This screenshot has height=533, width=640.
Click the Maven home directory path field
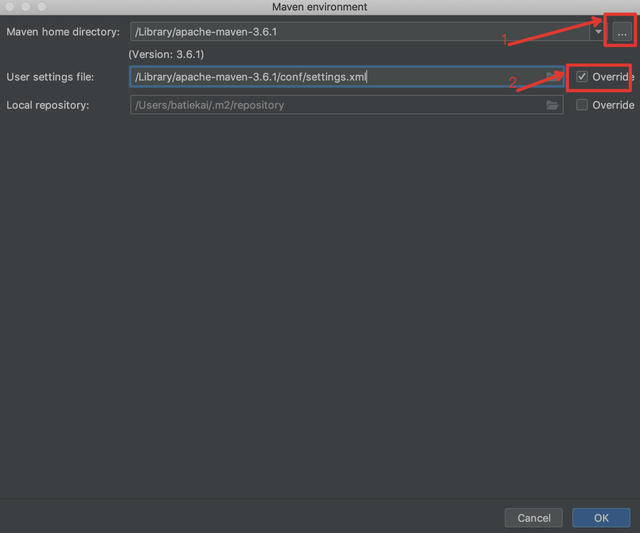click(x=360, y=32)
